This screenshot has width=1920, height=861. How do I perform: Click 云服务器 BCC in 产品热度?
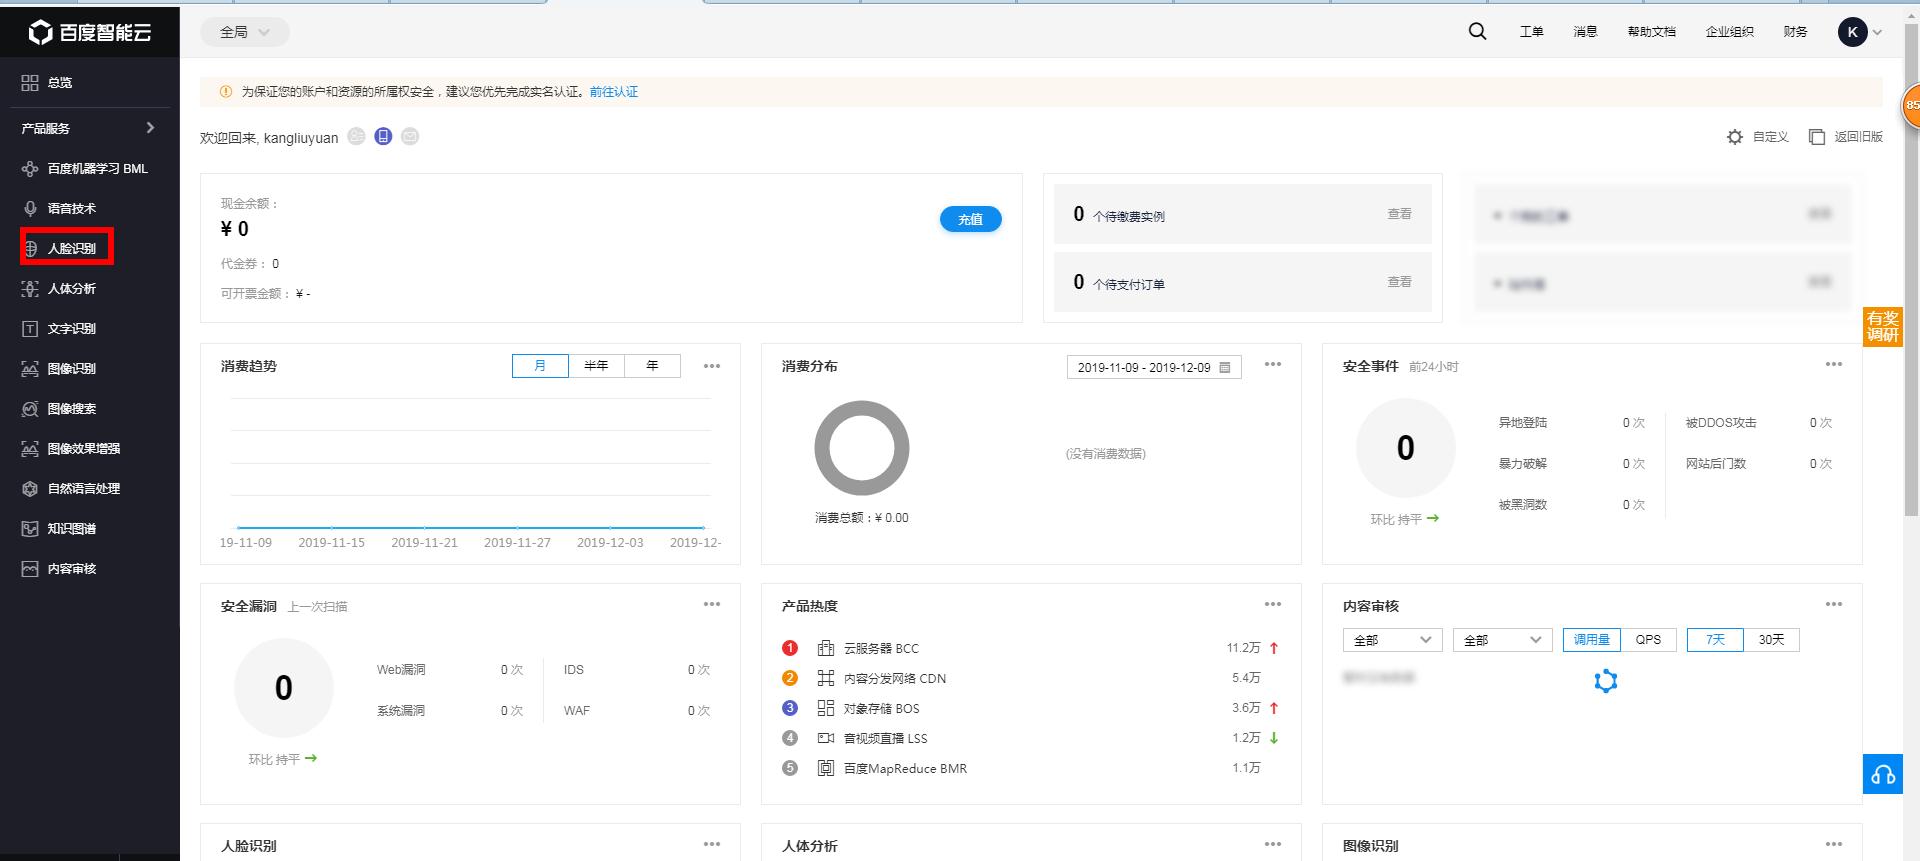coord(881,648)
